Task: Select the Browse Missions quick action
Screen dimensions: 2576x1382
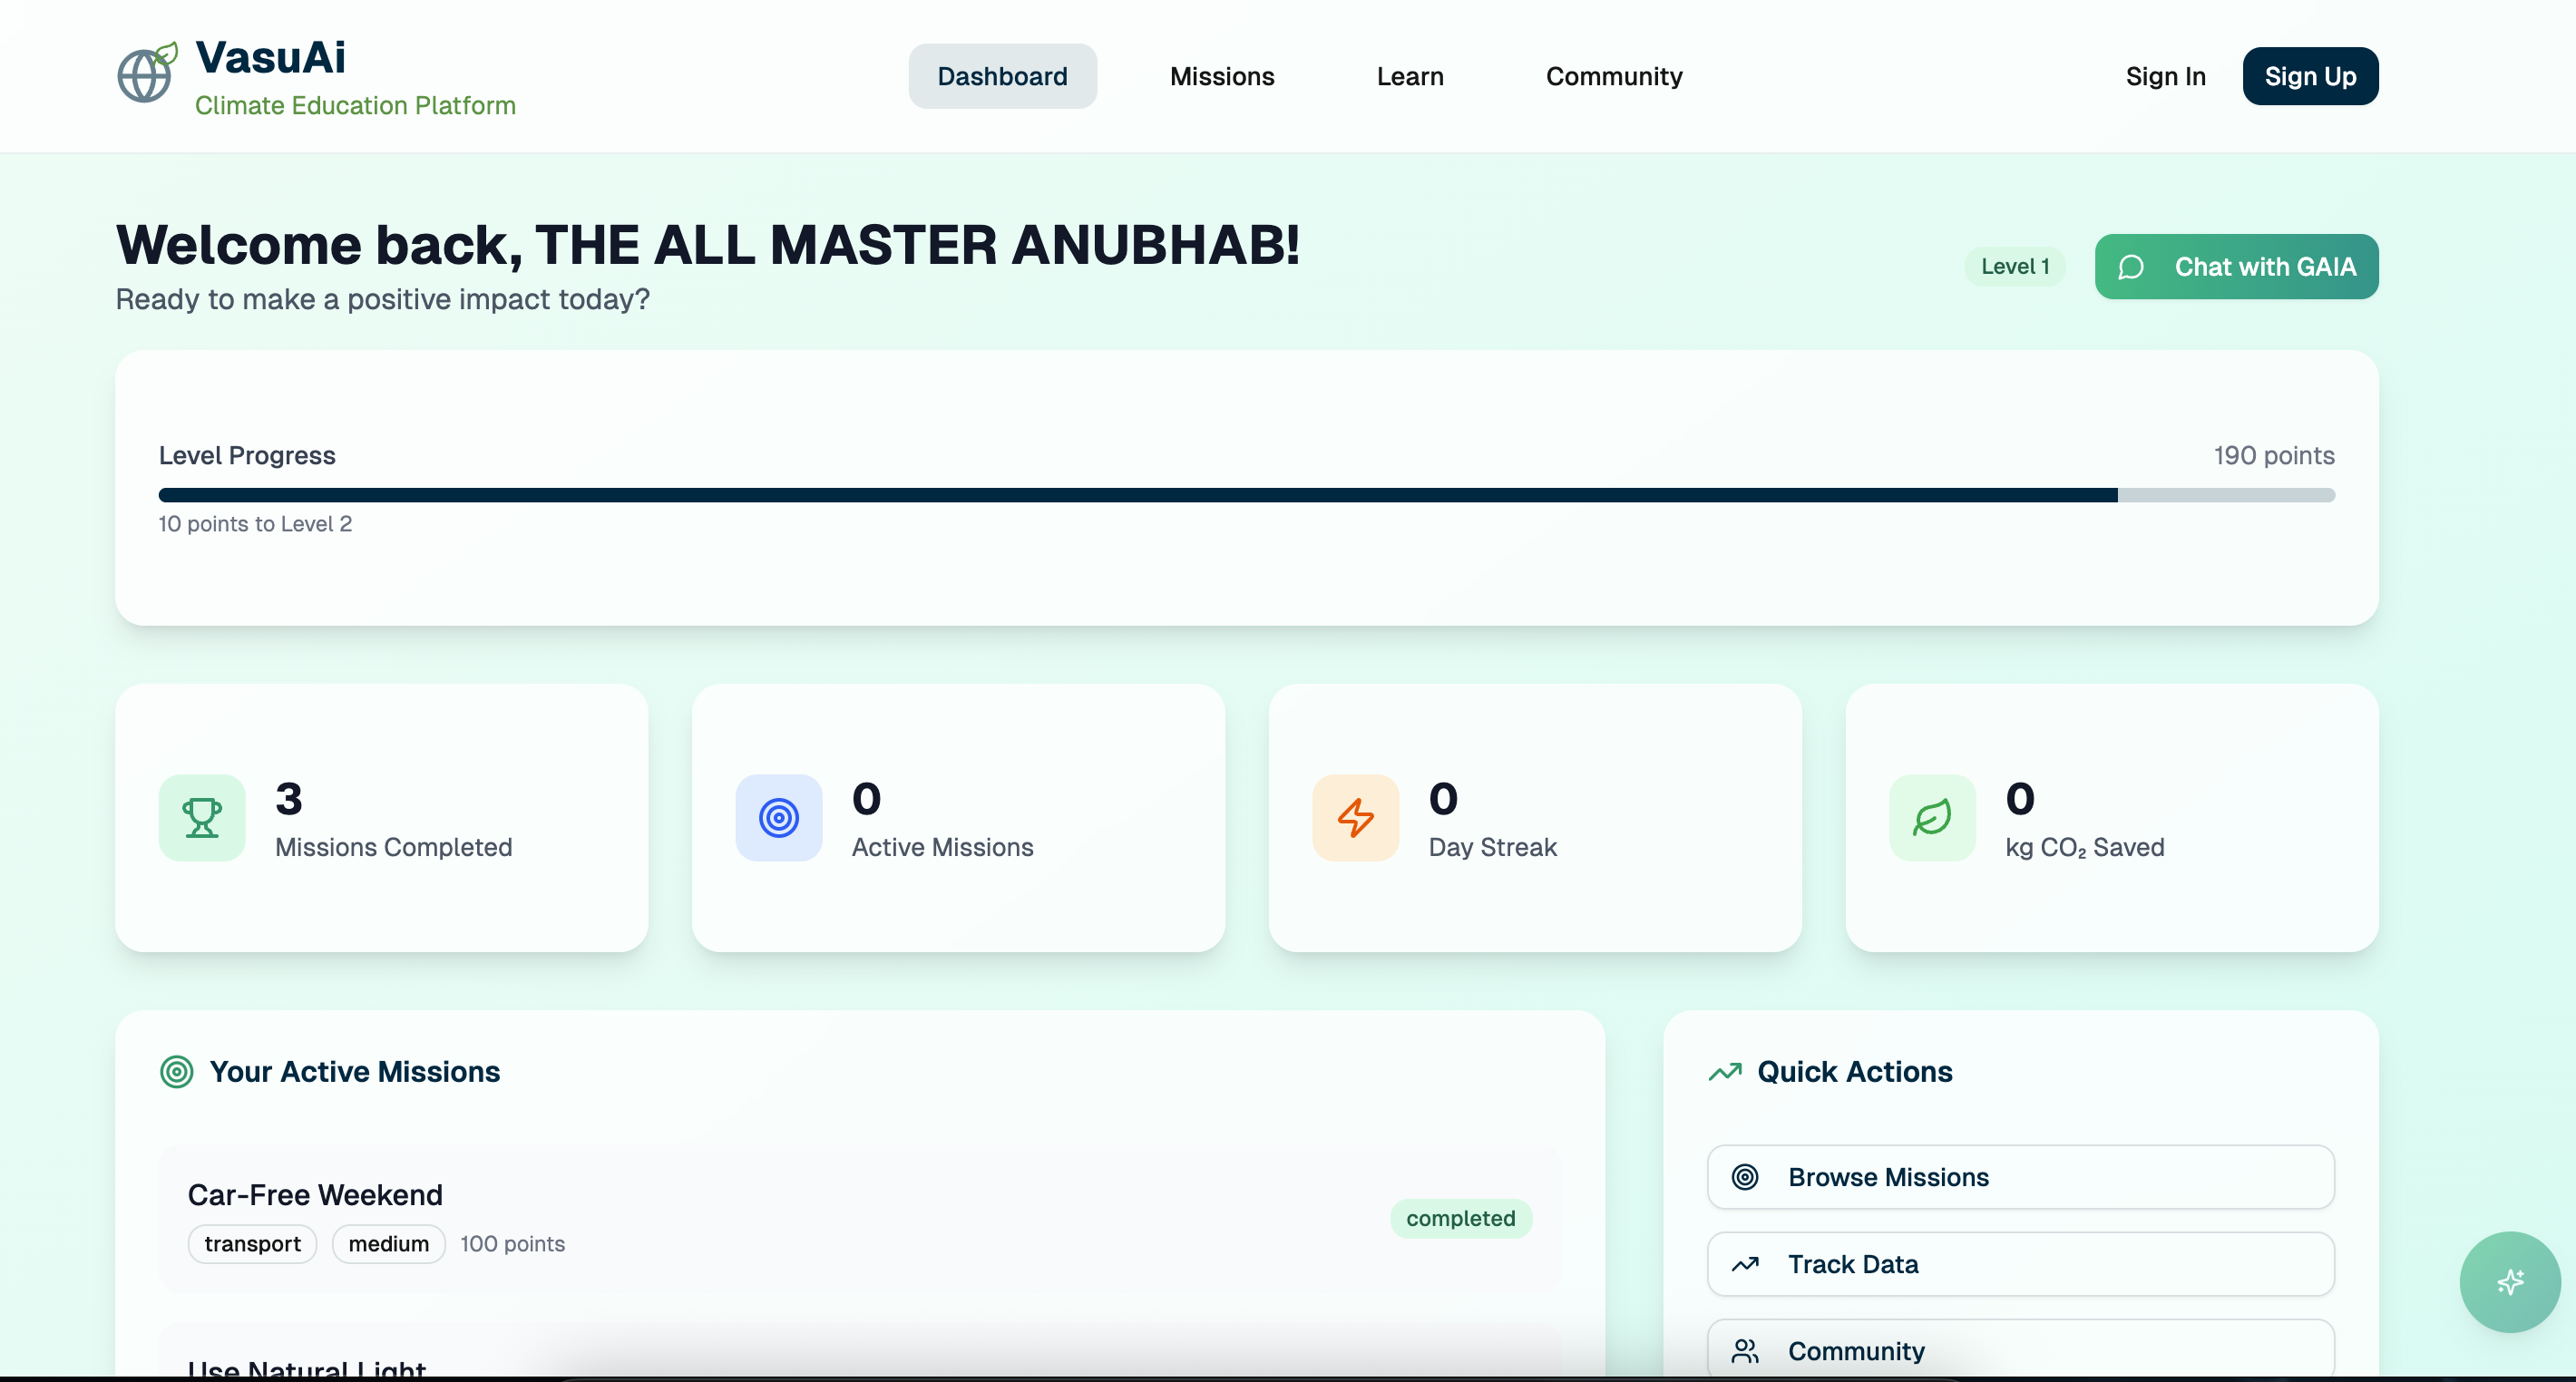Action: tap(2020, 1177)
